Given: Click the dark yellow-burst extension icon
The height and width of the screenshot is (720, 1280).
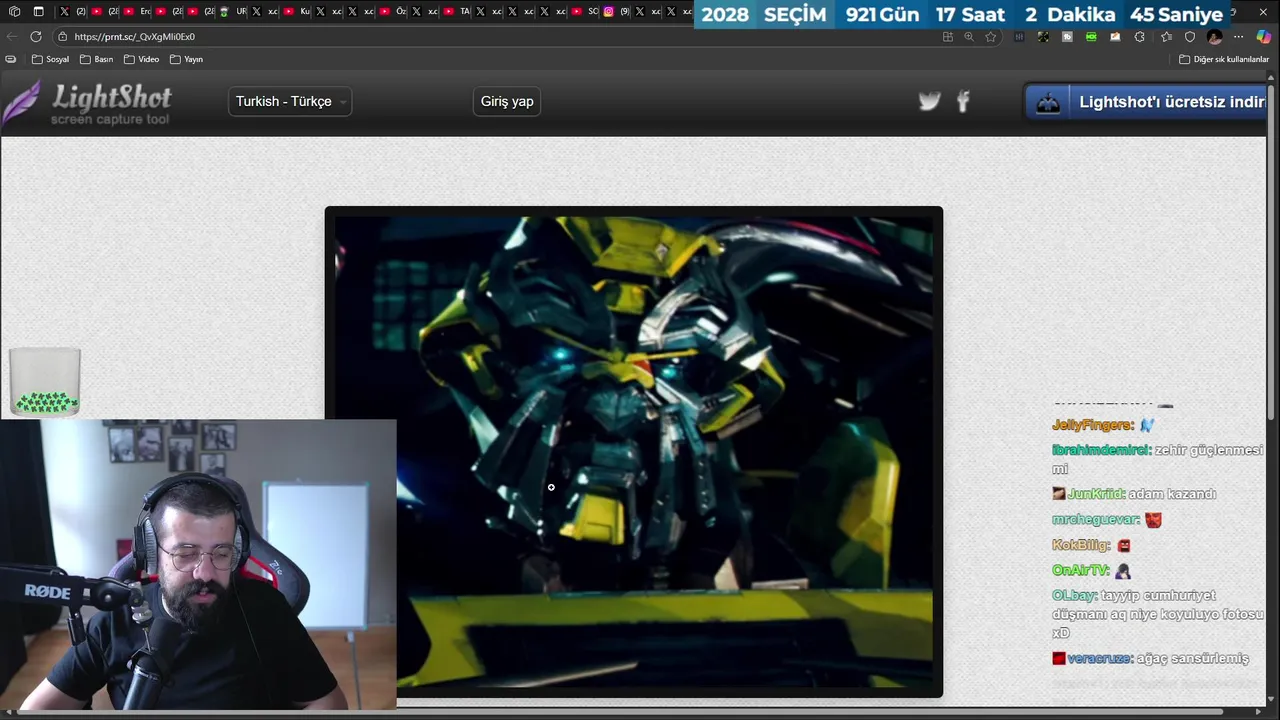Looking at the screenshot, I should click(x=1043, y=37).
